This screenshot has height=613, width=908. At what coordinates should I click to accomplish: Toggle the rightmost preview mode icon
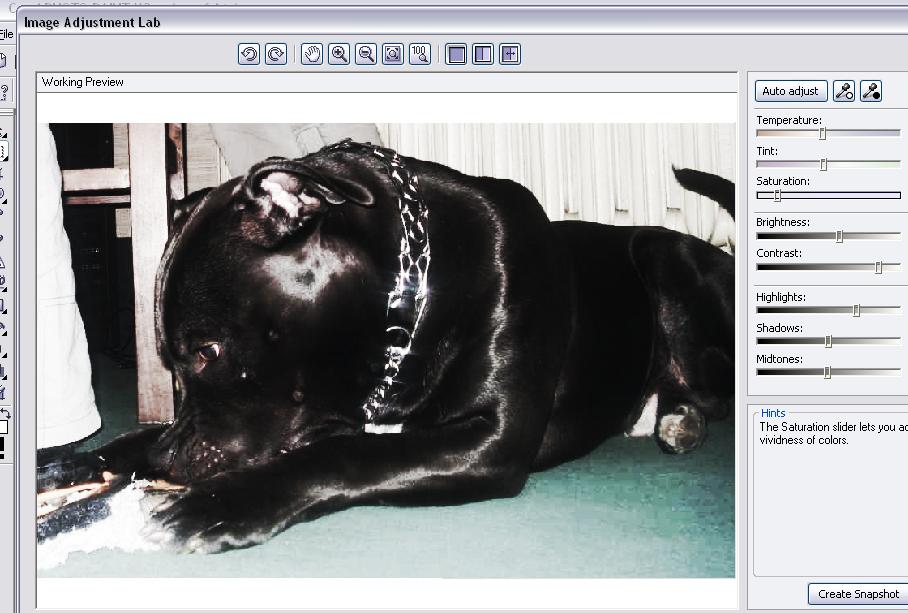(510, 54)
